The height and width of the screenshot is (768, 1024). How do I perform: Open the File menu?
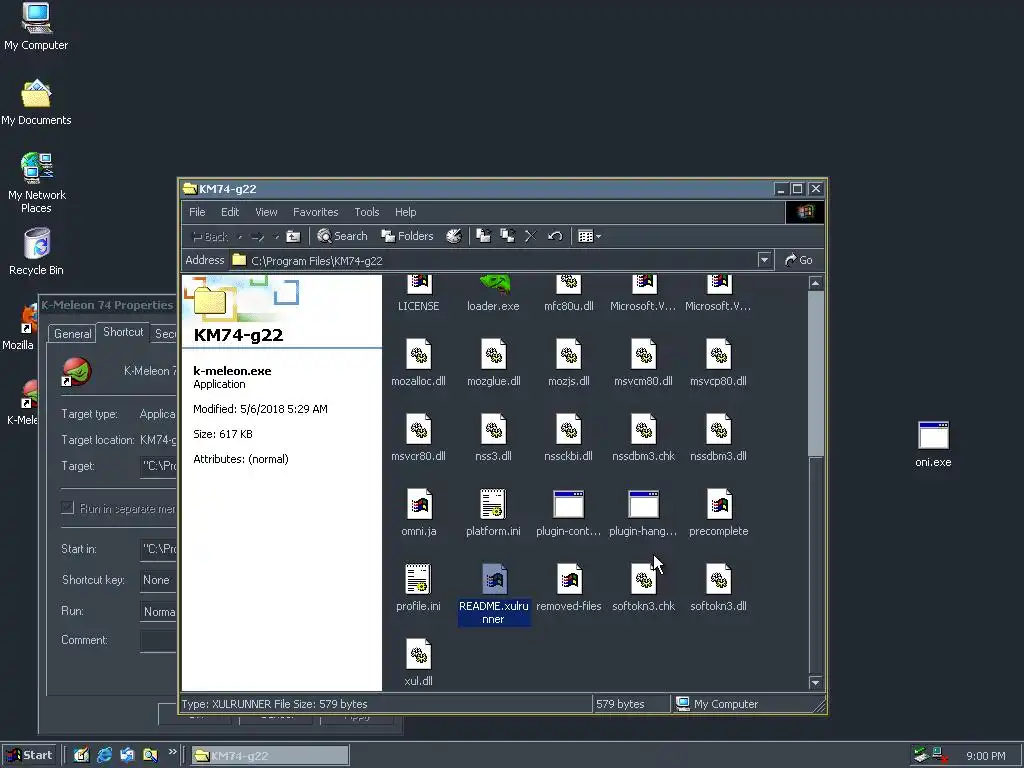[197, 212]
